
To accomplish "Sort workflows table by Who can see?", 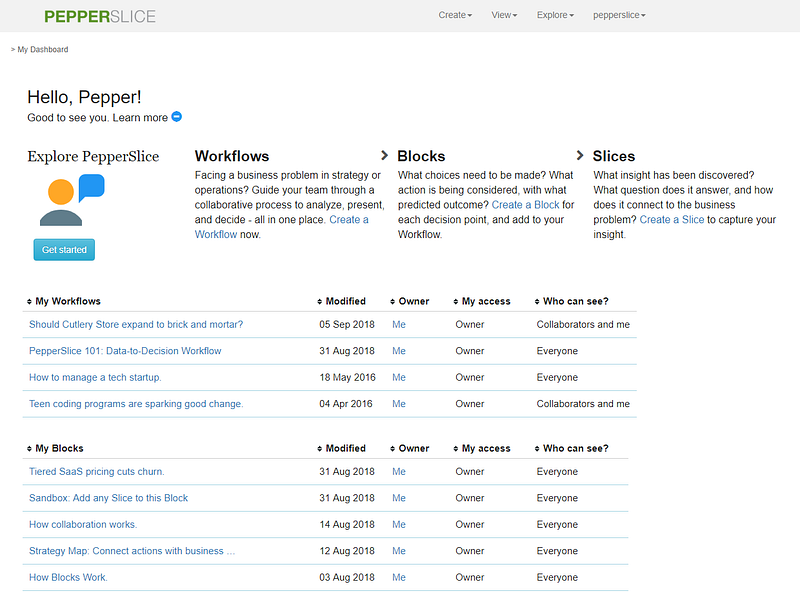I will (x=571, y=301).
